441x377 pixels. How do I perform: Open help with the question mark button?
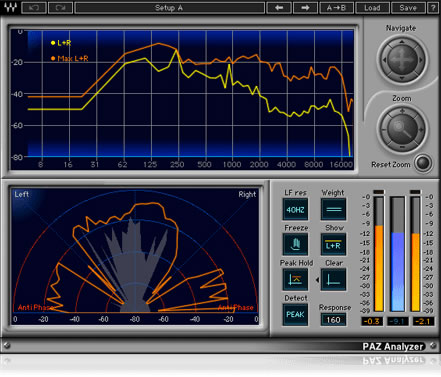click(433, 8)
